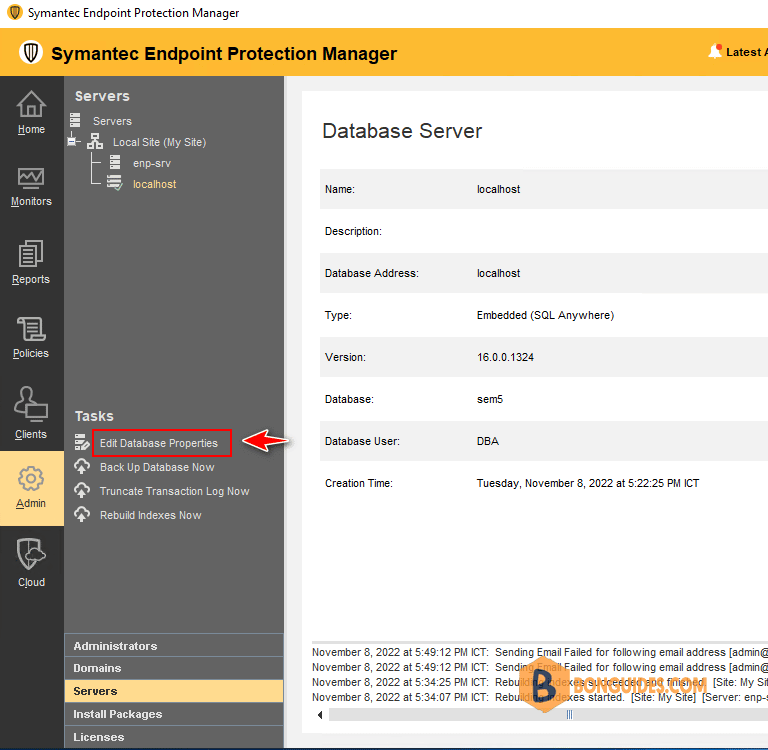Switch to the Licenses tab
768x750 pixels.
(x=174, y=737)
